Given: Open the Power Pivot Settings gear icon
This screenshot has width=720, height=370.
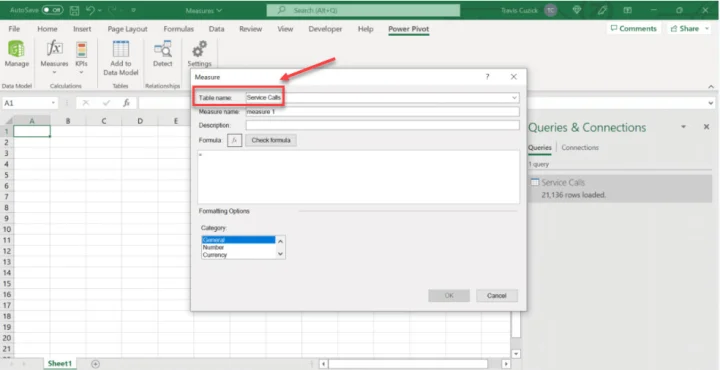Looking at the screenshot, I should tap(199, 49).
